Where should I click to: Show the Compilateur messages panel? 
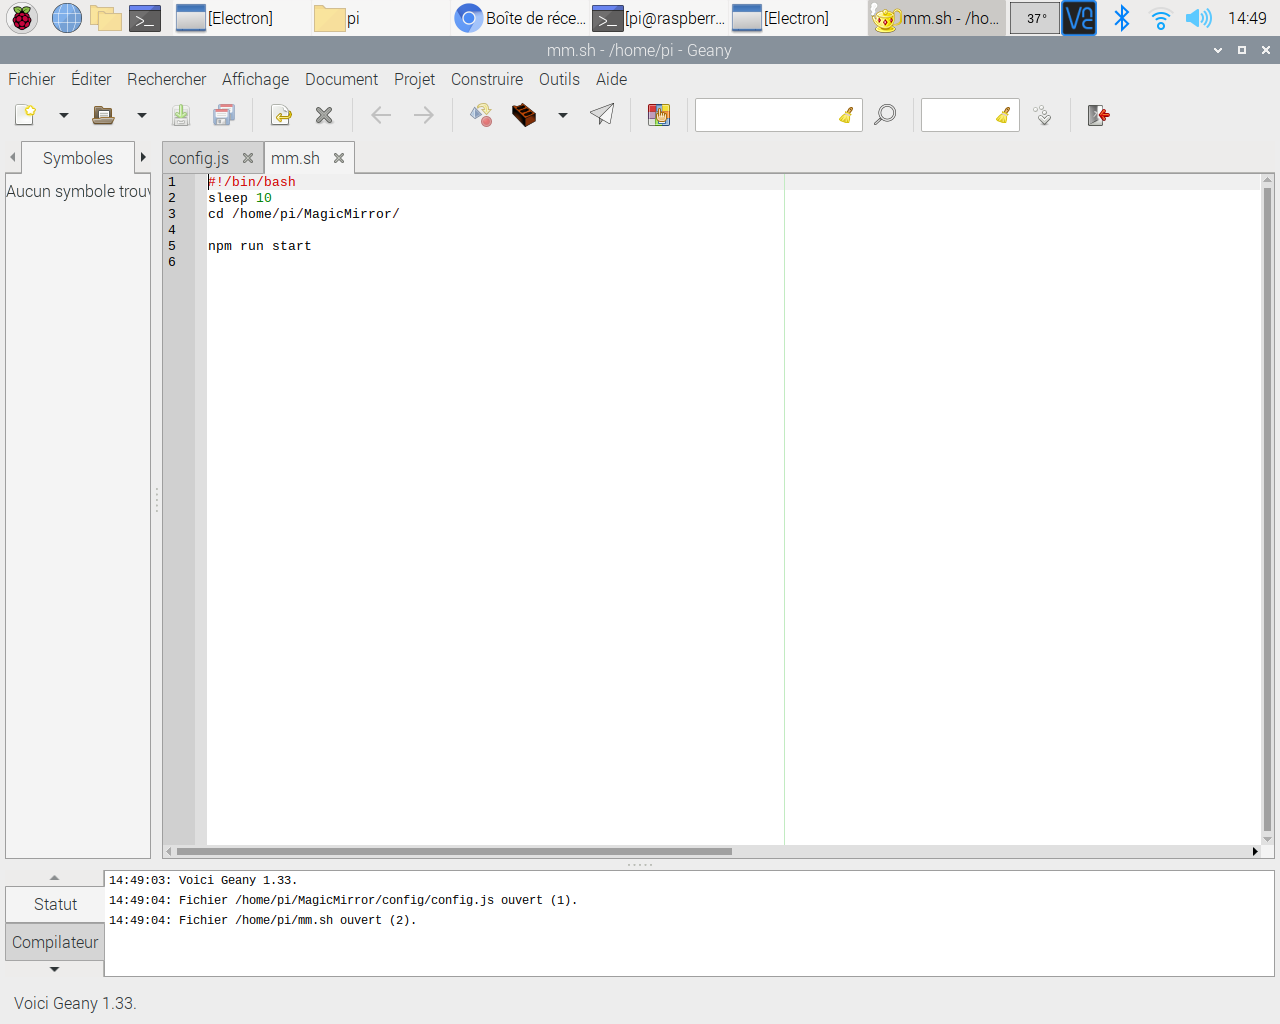coord(54,941)
